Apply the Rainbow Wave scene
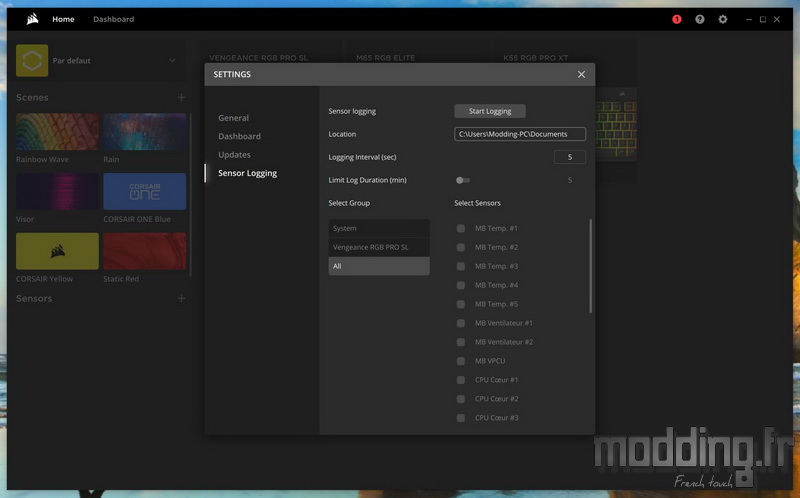The height and width of the screenshot is (498, 800). point(57,132)
